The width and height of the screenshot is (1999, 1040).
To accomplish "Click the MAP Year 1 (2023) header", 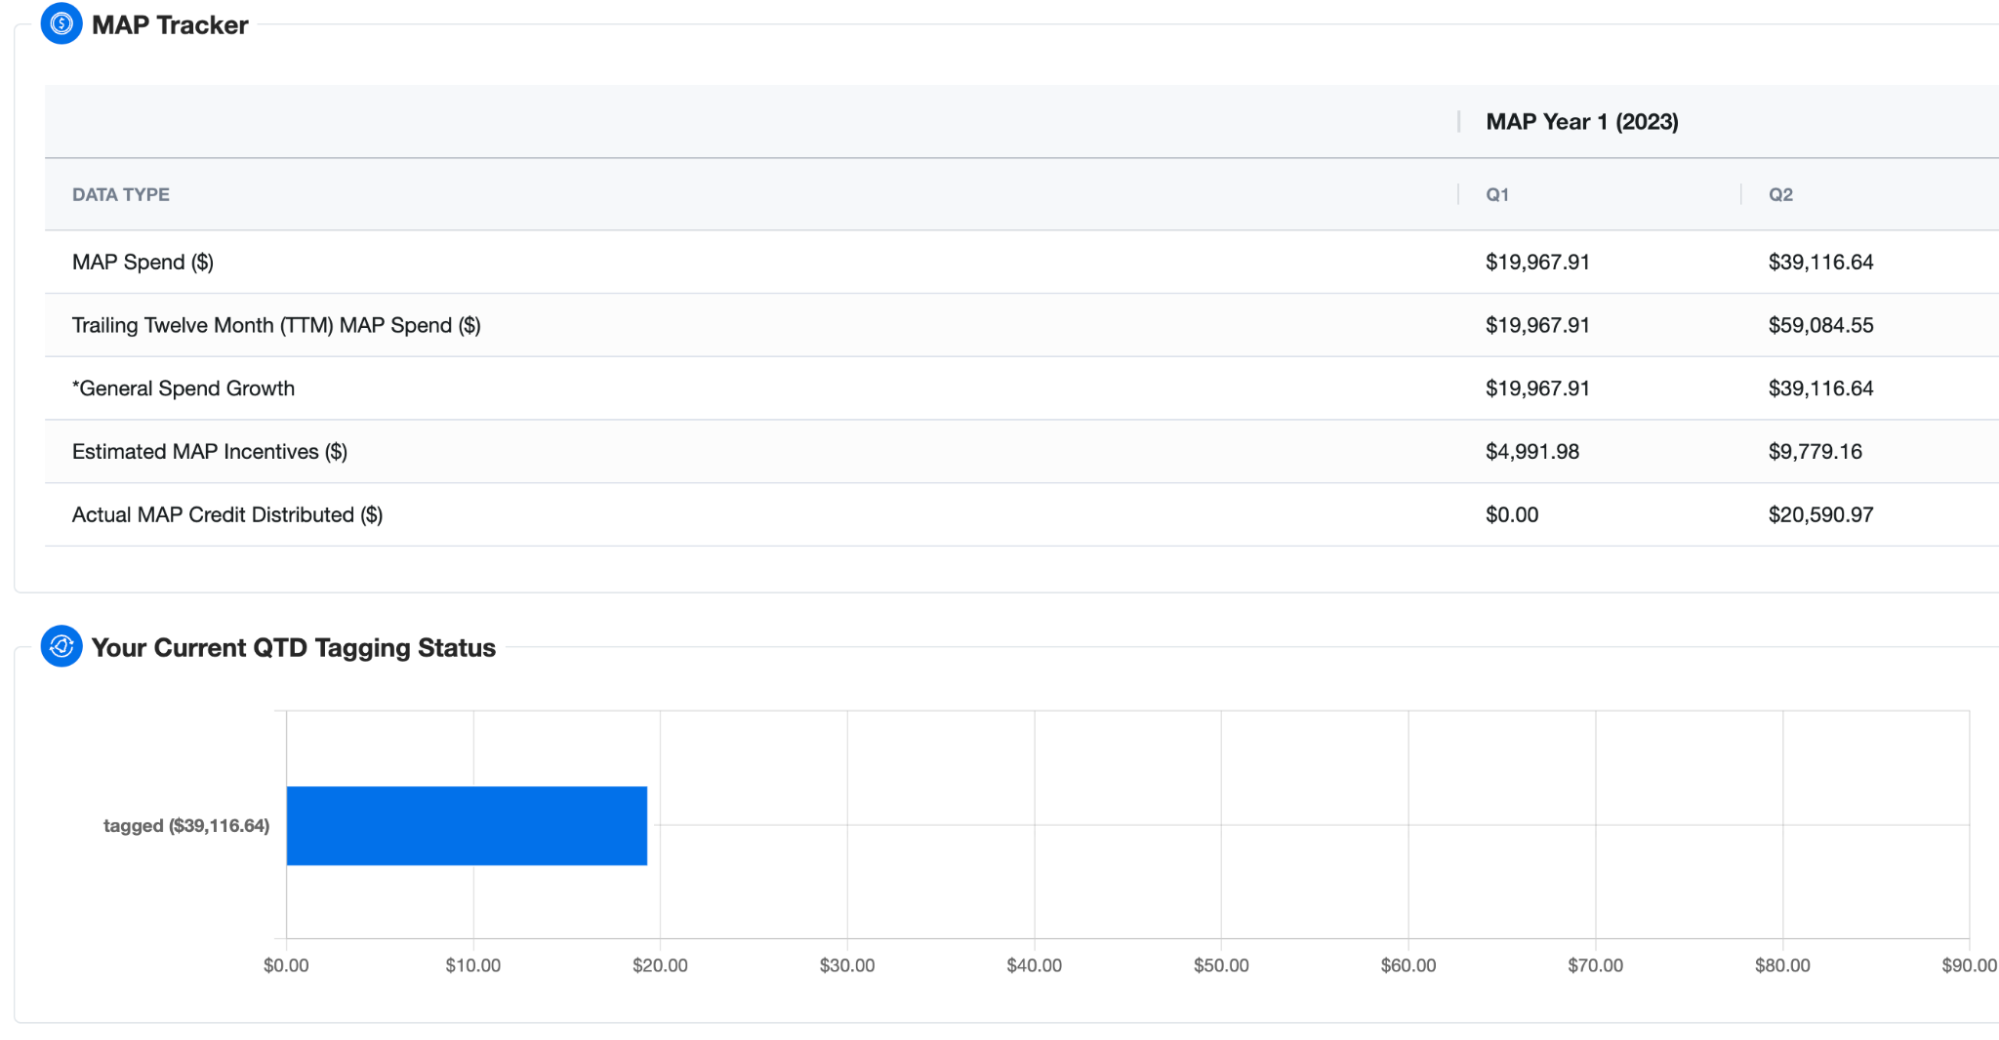I will tap(1581, 122).
